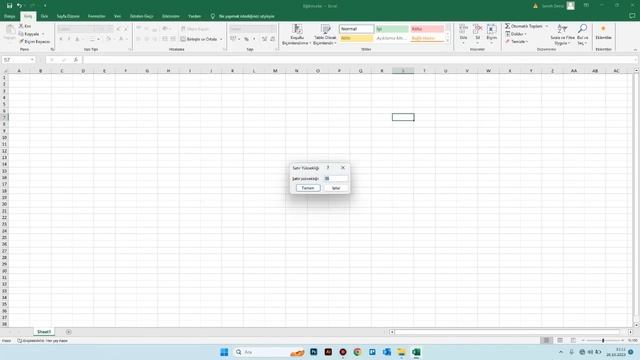Select the Sheet1 worksheet tab
The width and height of the screenshot is (640, 360).
click(x=44, y=332)
